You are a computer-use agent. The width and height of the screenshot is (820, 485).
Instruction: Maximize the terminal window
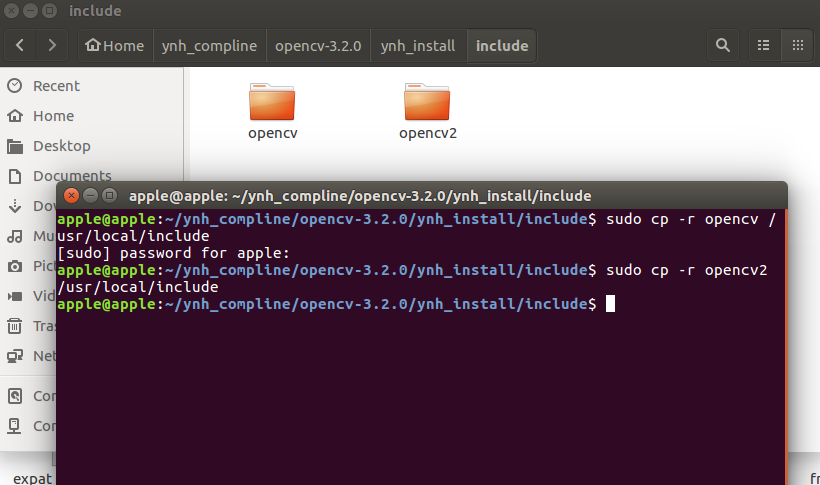coord(109,196)
